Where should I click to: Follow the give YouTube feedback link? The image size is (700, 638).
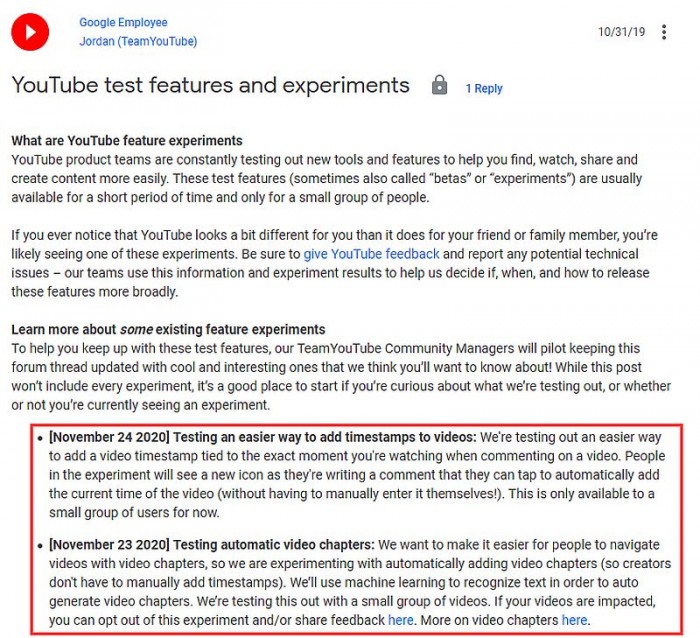(372, 254)
